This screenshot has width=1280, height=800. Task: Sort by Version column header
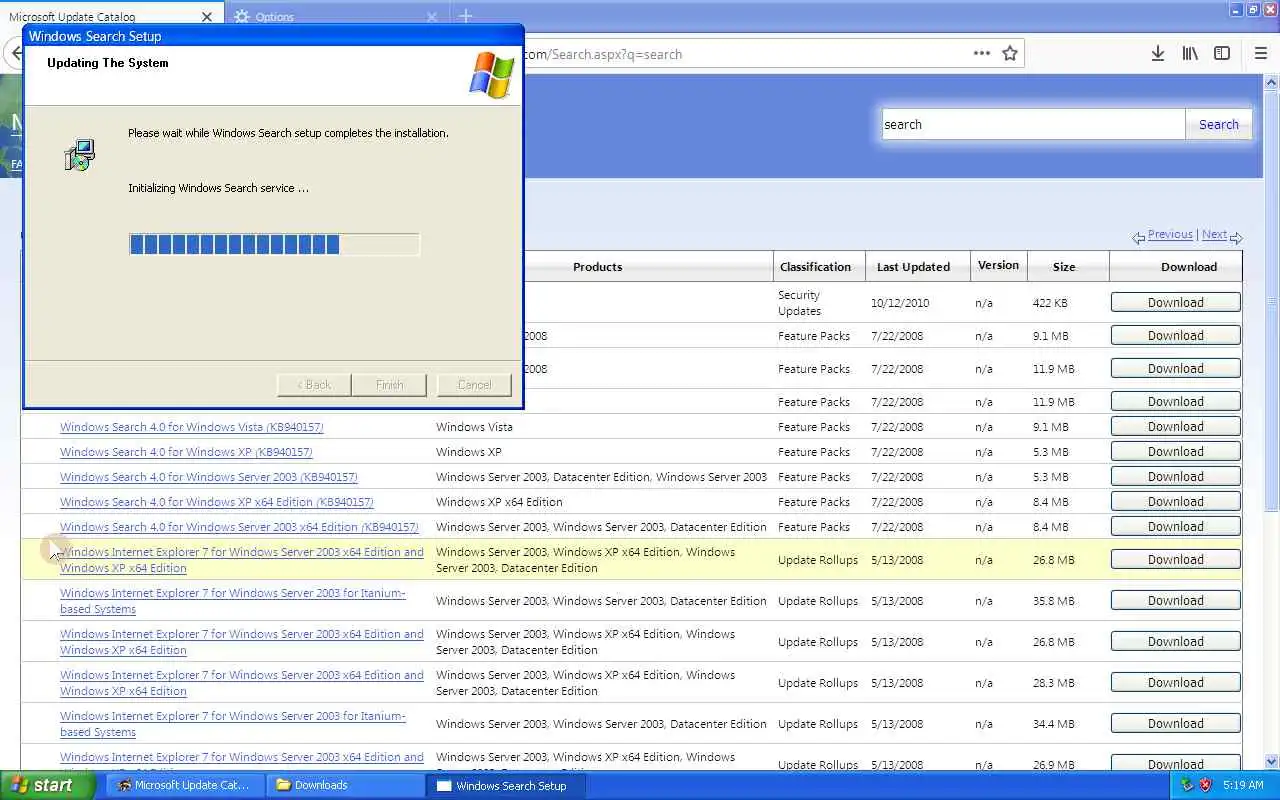pyautogui.click(x=998, y=266)
